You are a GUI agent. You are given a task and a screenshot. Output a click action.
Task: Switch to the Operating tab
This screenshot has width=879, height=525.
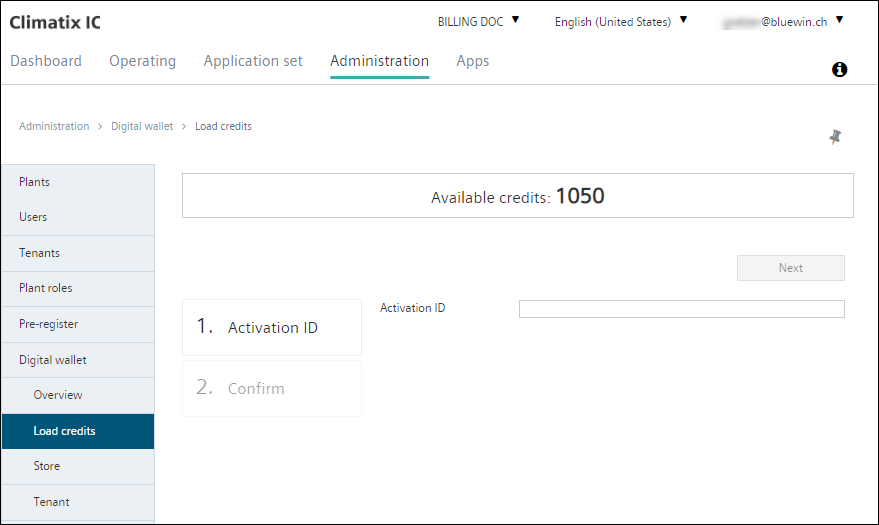(x=142, y=61)
